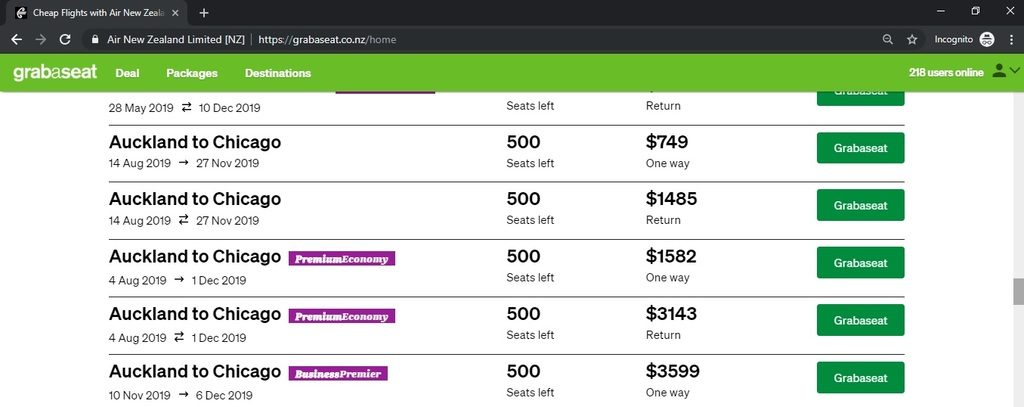The width and height of the screenshot is (1024, 407).
Task: Click the page vertical scrollbar thumb
Action: 1017,291
